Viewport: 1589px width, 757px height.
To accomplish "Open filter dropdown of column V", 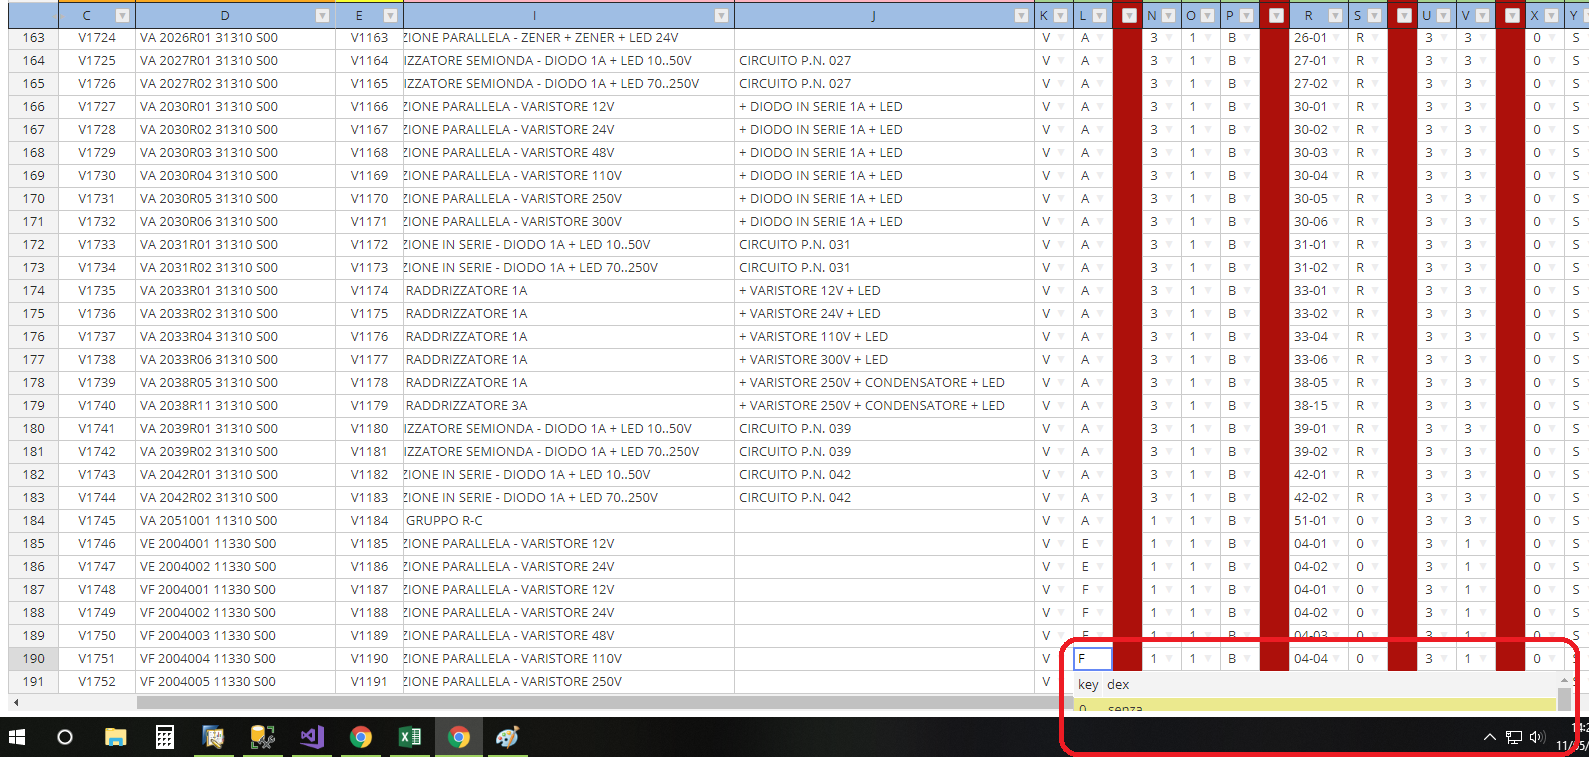I will pos(1482,15).
